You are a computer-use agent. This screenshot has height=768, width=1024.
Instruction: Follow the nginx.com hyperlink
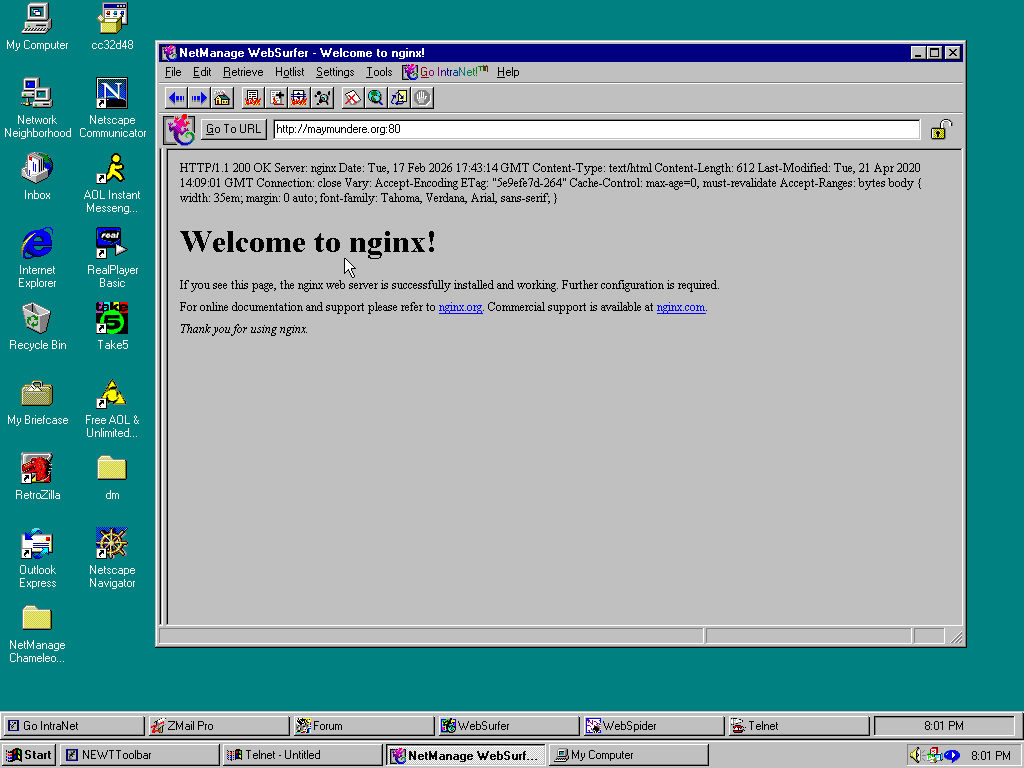(681, 307)
